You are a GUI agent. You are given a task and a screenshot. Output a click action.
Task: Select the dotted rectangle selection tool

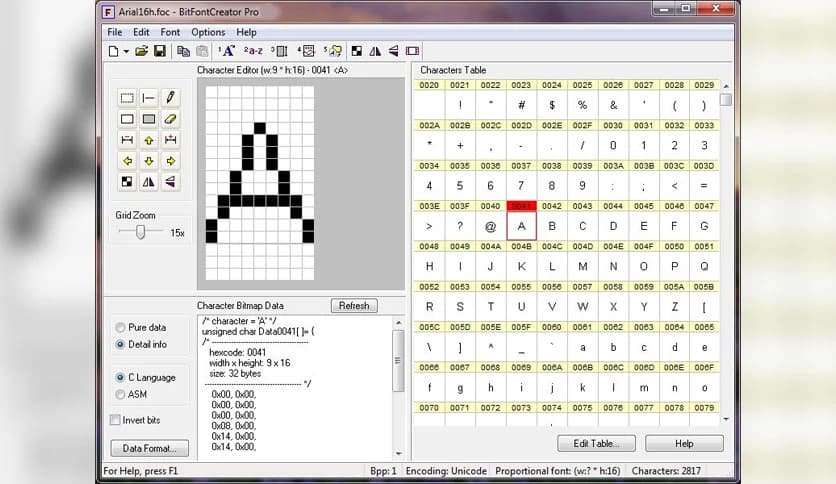127,98
